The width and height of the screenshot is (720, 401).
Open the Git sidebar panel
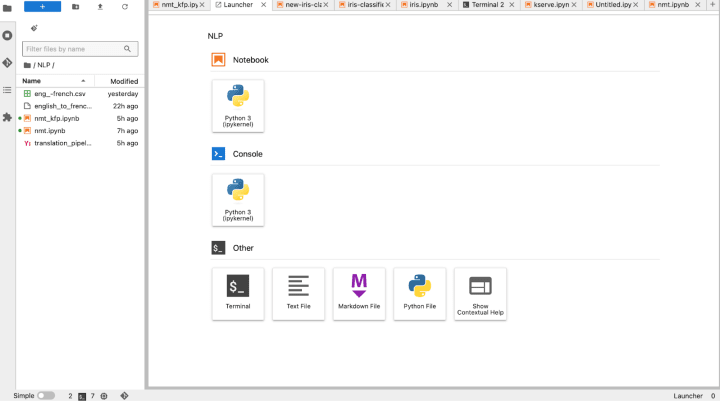click(7, 62)
